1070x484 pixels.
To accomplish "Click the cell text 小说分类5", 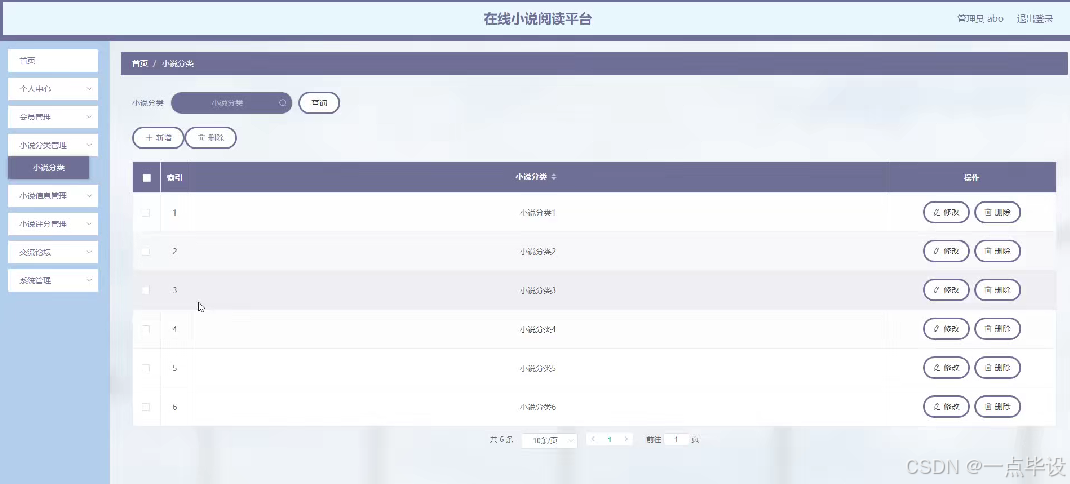I will point(538,368).
